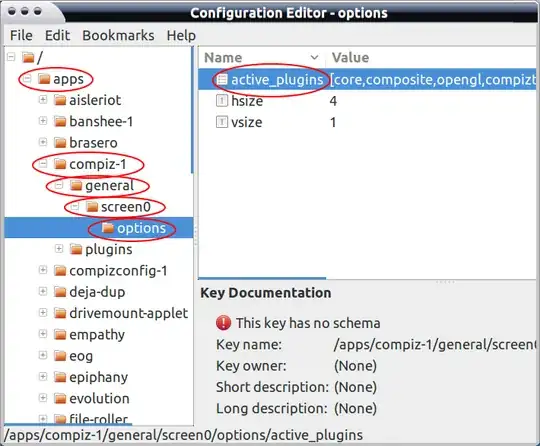Select the active_plugins key name
This screenshot has height=446, width=540.
[277, 80]
